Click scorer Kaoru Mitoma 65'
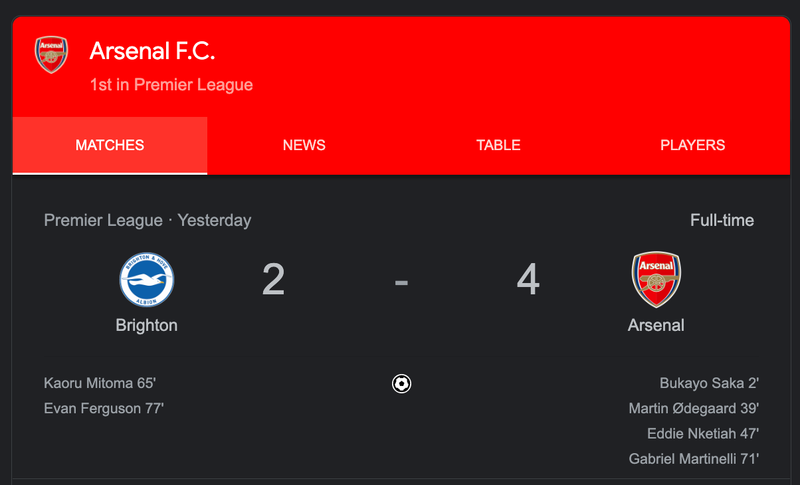This screenshot has width=800, height=485. coord(100,383)
